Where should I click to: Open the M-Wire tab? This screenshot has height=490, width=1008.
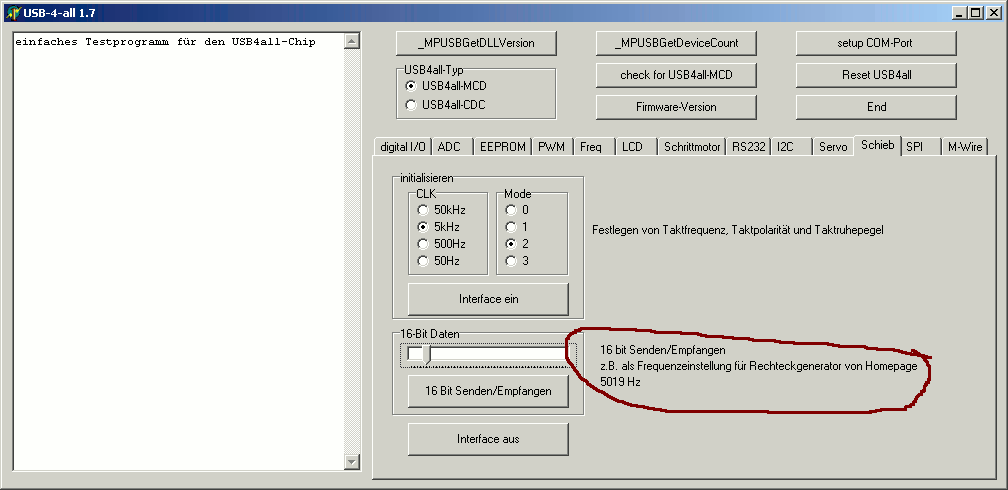pos(966,147)
